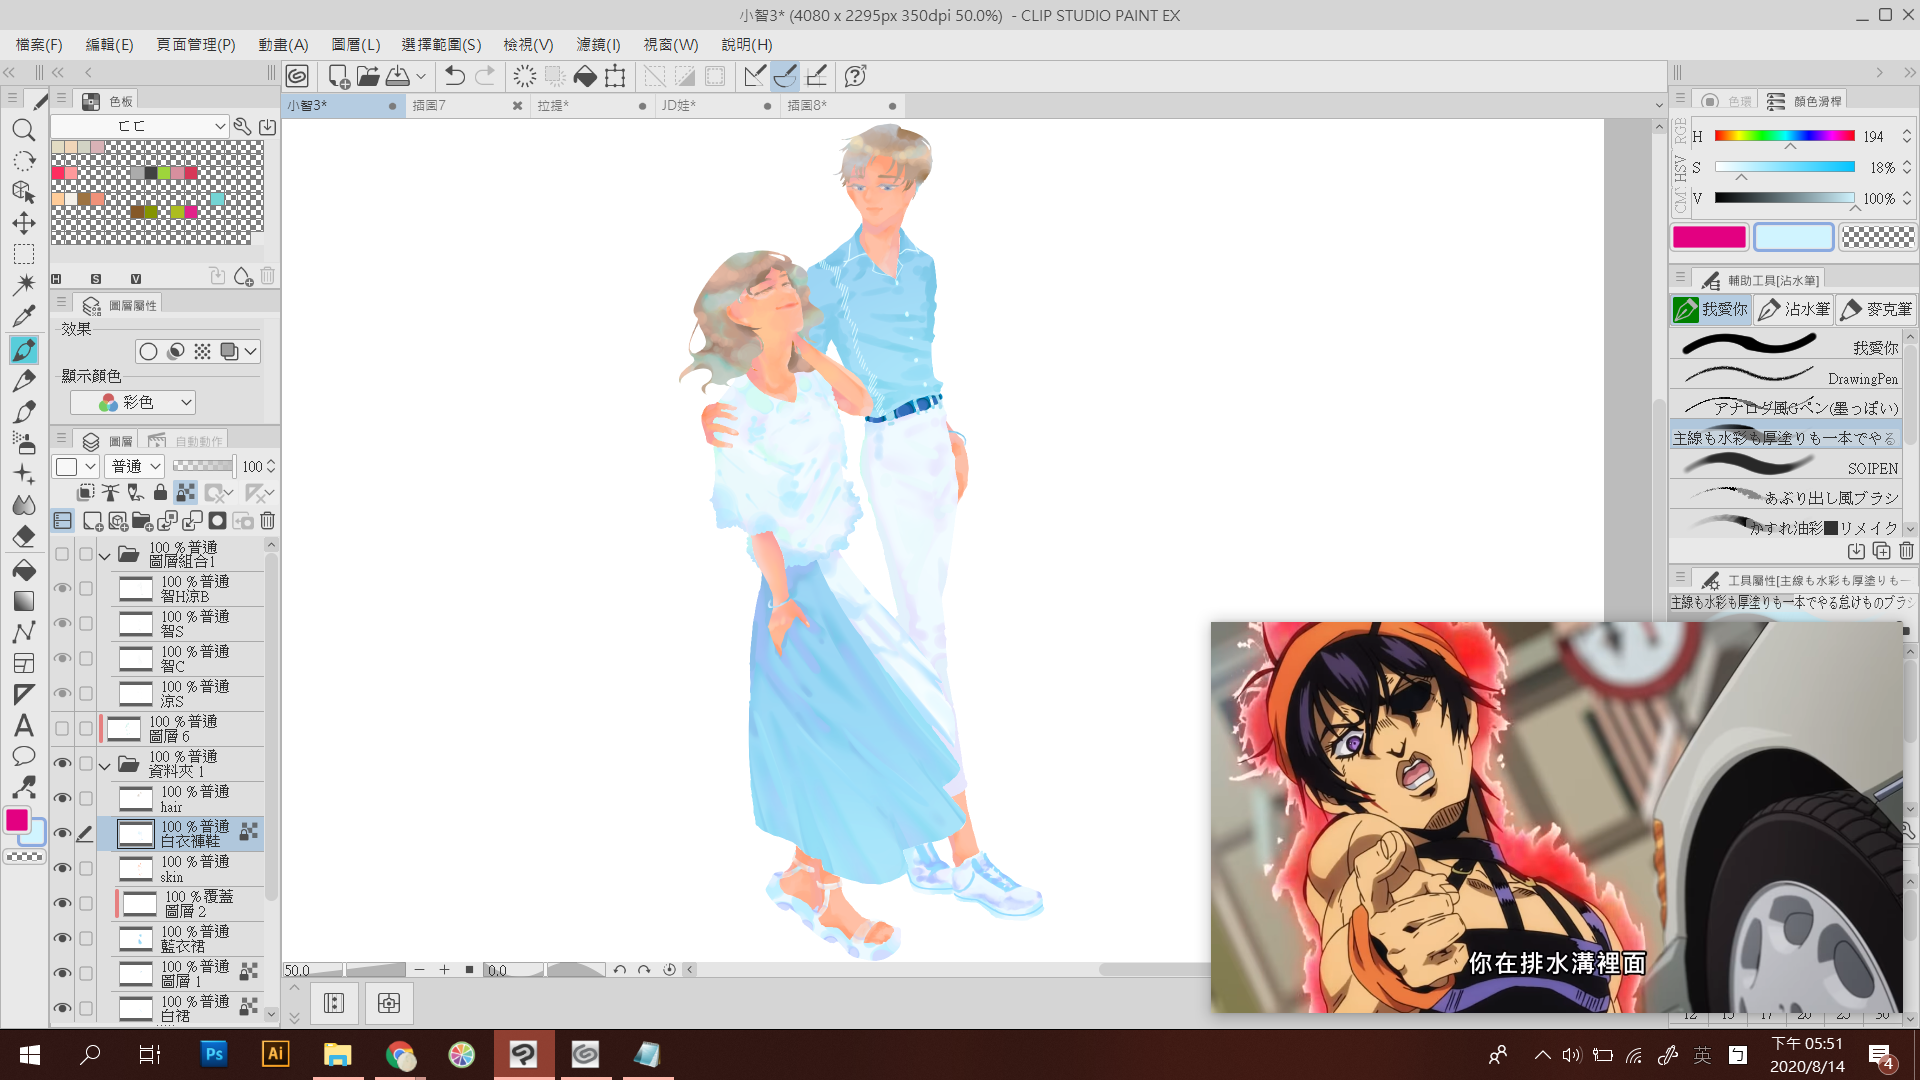This screenshot has width=1920, height=1080.
Task: Click the magenta main color swatch
Action: [x=1709, y=237]
